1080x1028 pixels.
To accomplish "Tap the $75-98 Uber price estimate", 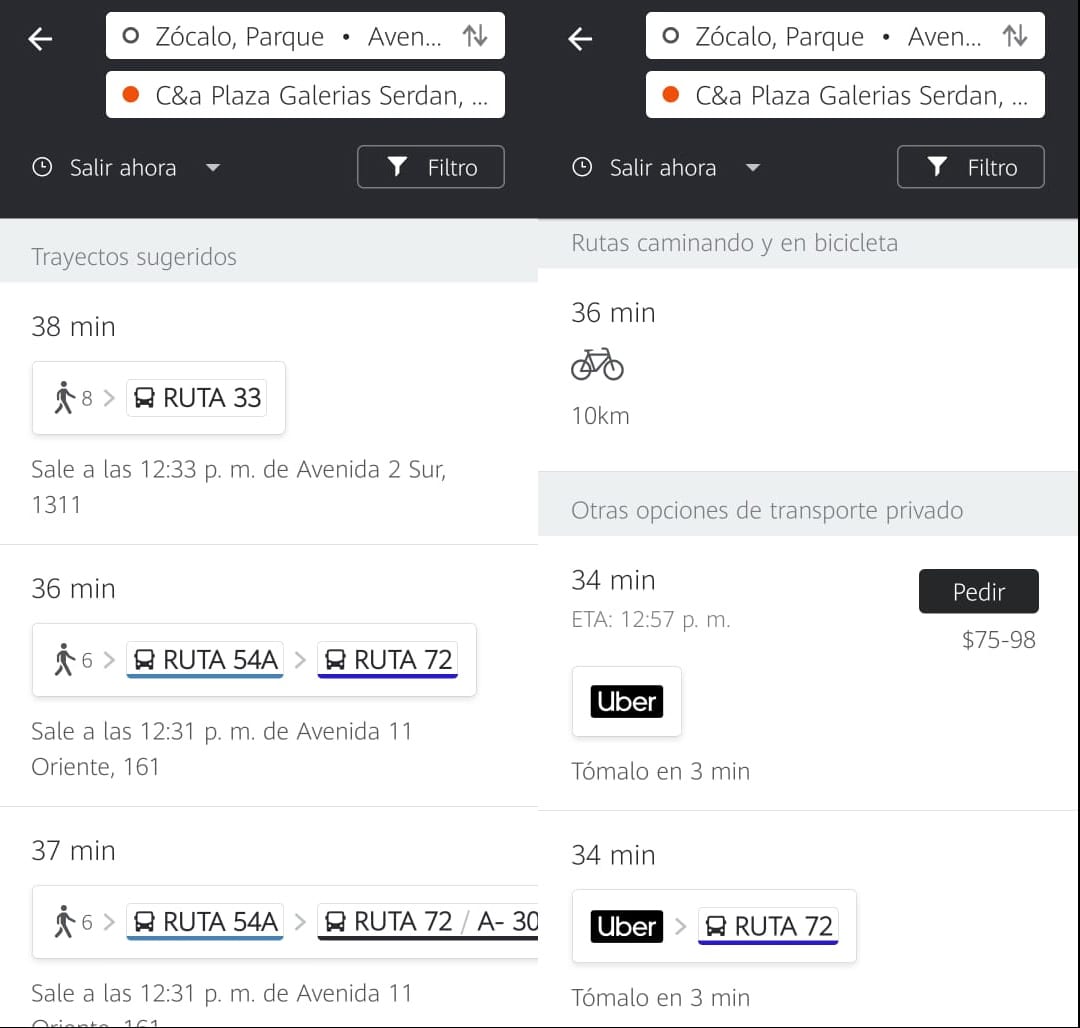I will [999, 640].
